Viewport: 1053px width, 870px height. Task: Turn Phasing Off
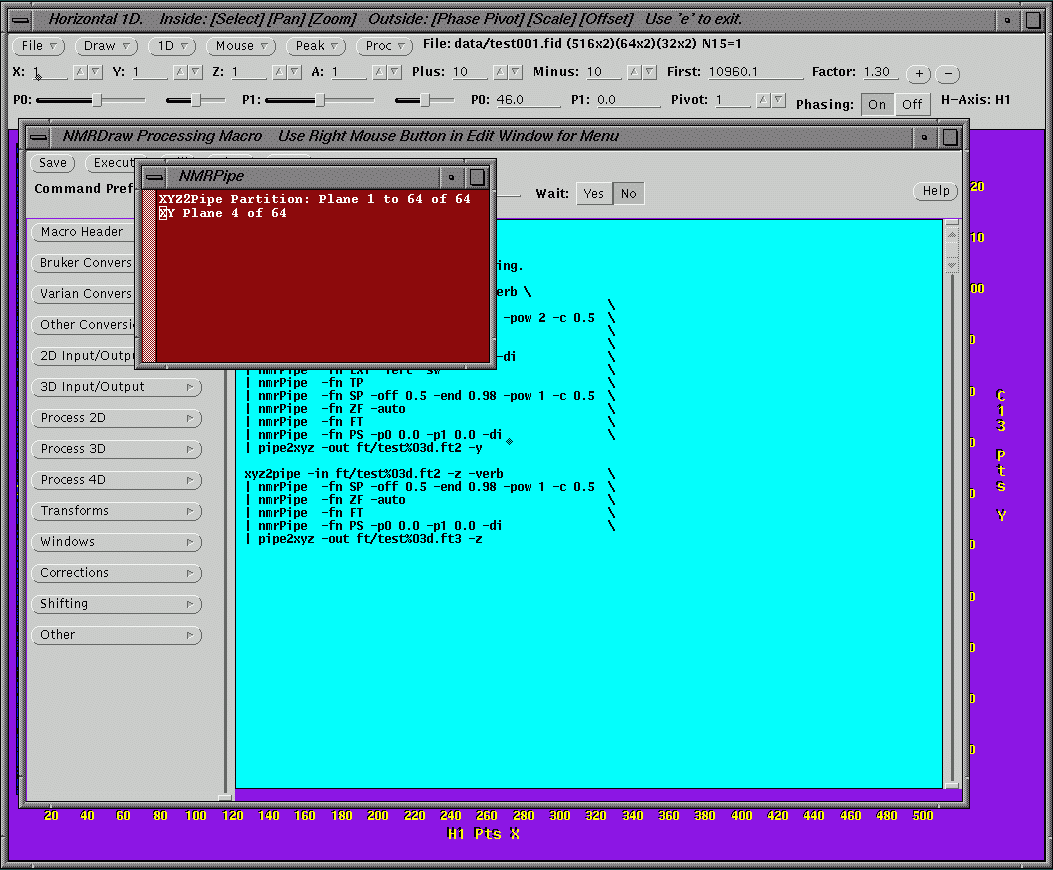(911, 104)
